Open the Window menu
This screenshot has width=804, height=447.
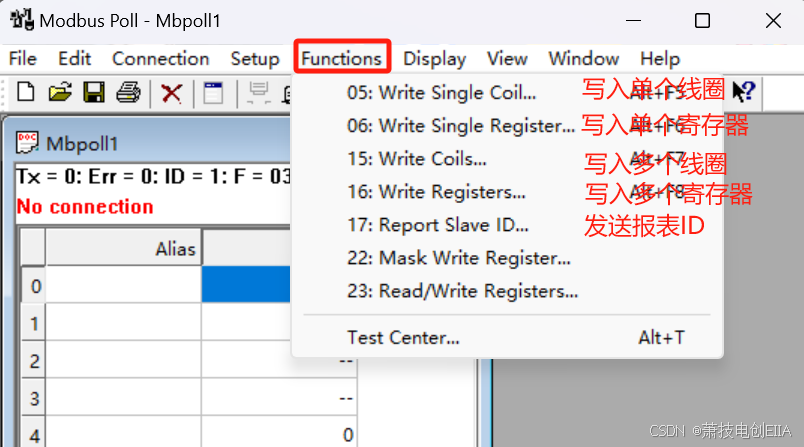coord(584,58)
